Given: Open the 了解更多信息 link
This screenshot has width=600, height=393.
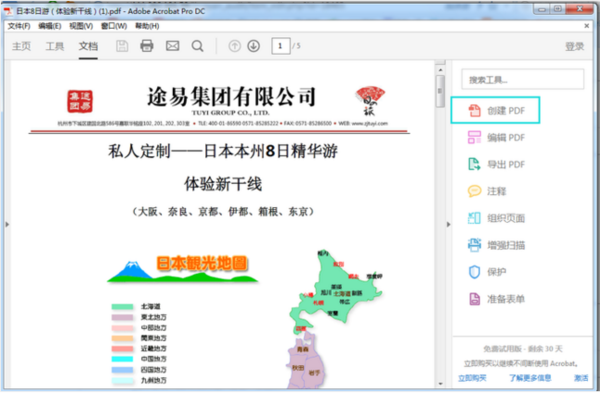Looking at the screenshot, I should (530, 378).
